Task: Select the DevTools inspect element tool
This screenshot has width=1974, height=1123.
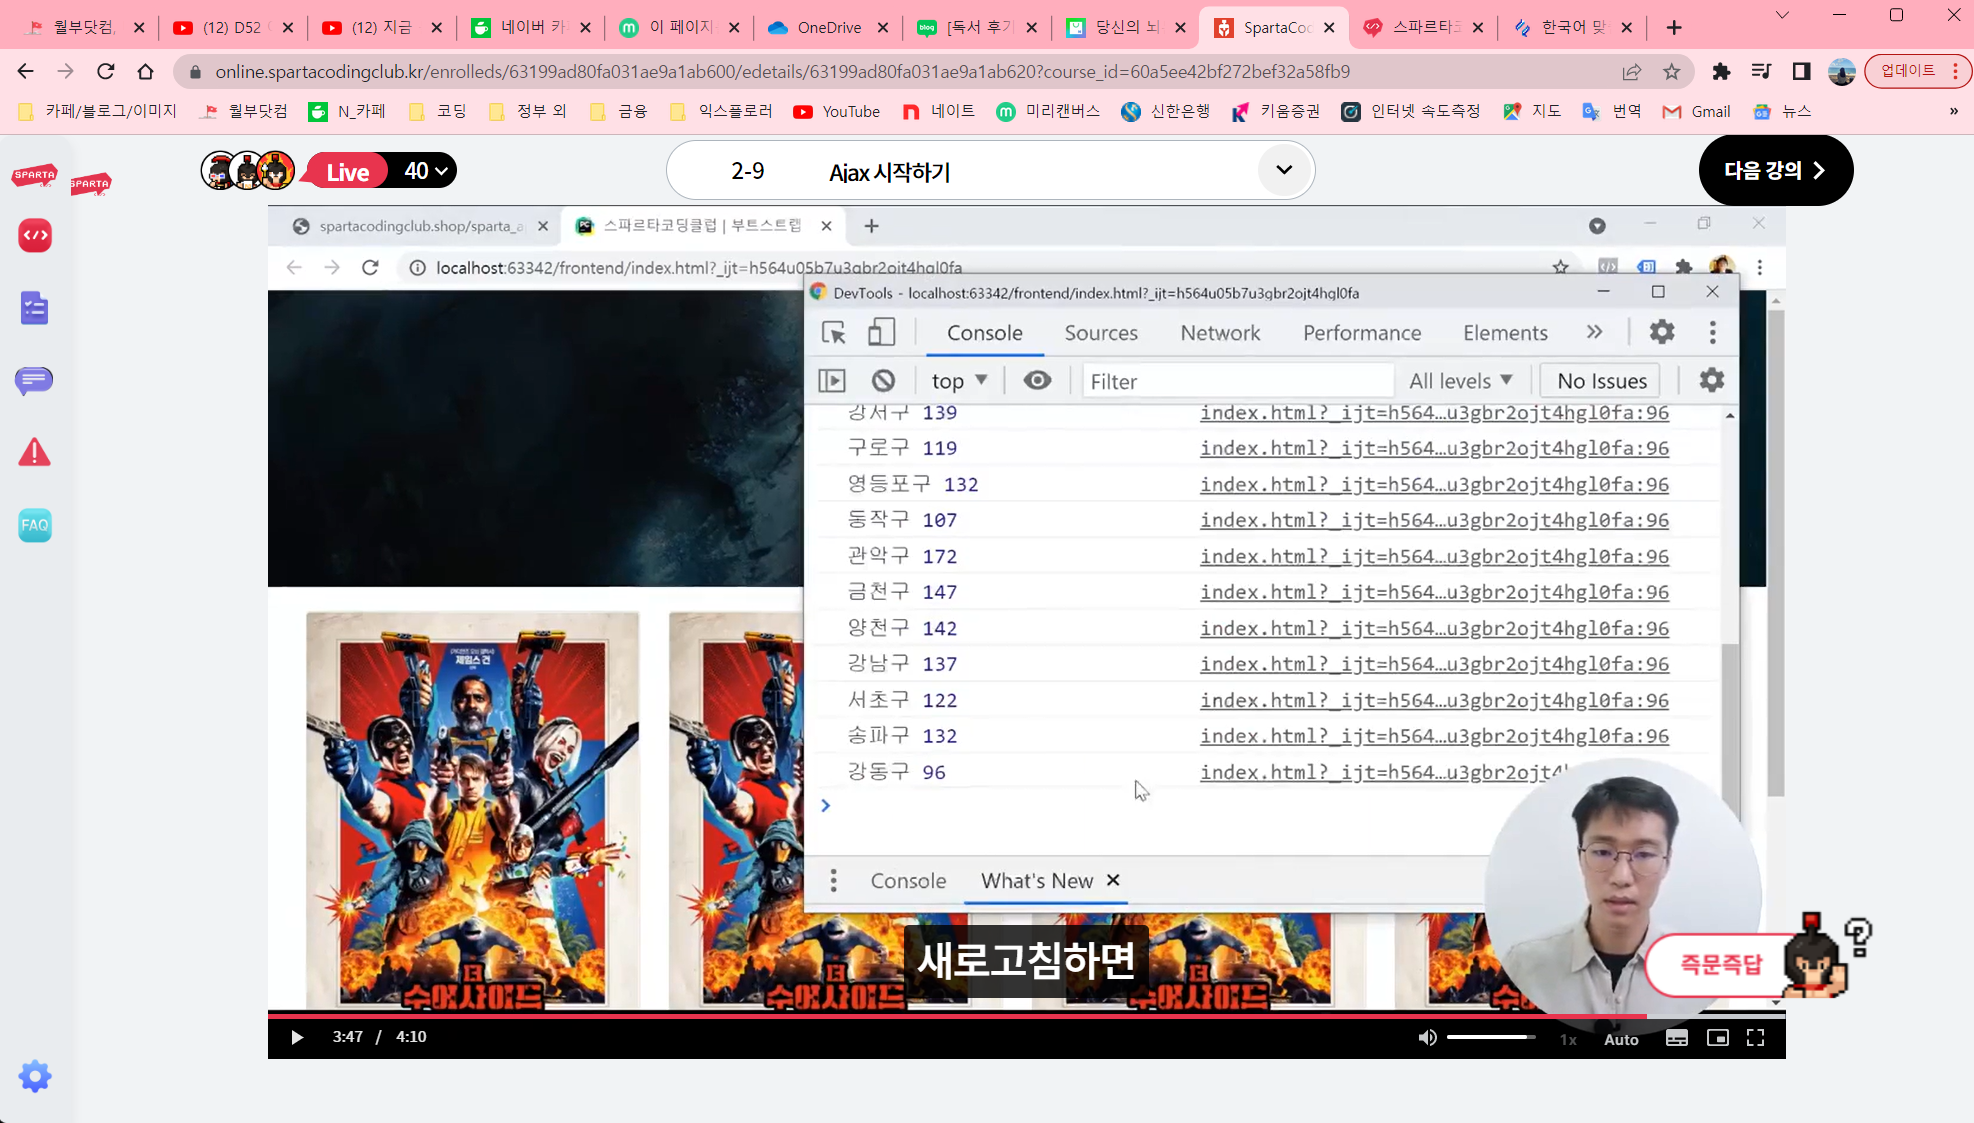Action: tap(833, 332)
